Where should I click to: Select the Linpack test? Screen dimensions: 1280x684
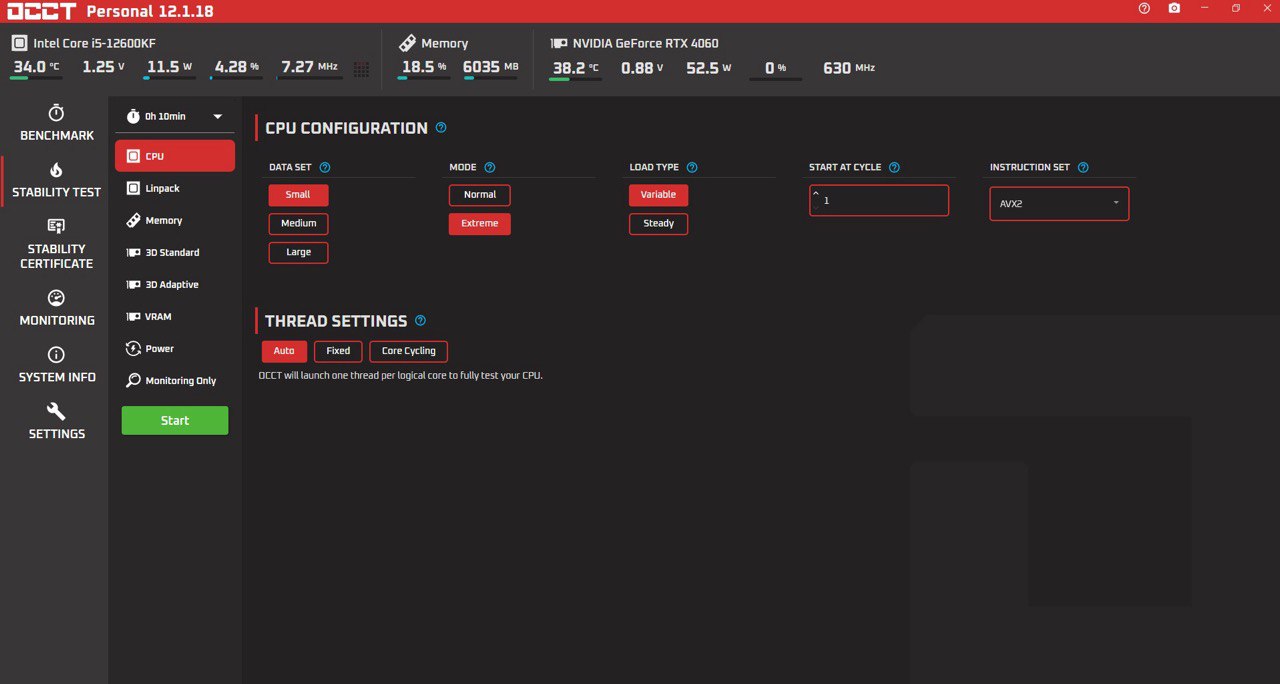tap(175, 188)
